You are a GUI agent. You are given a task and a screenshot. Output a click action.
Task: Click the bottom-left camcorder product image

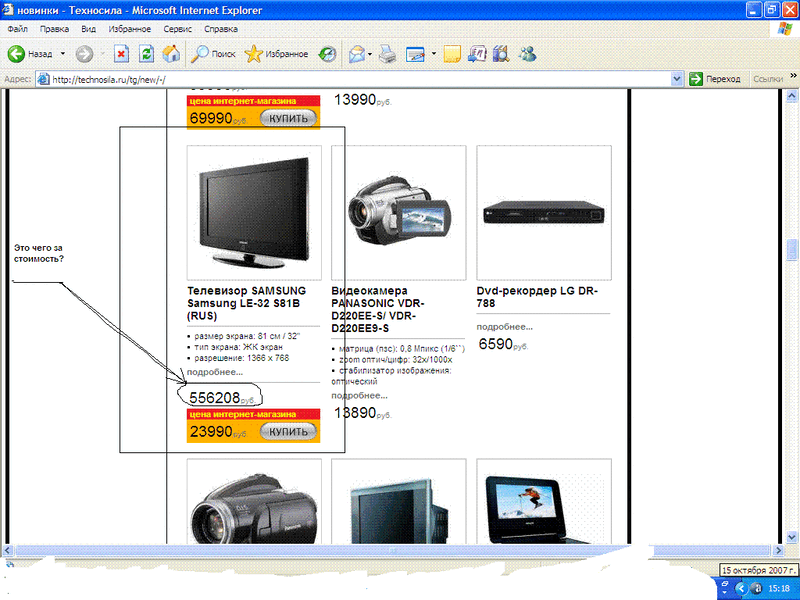(254, 502)
